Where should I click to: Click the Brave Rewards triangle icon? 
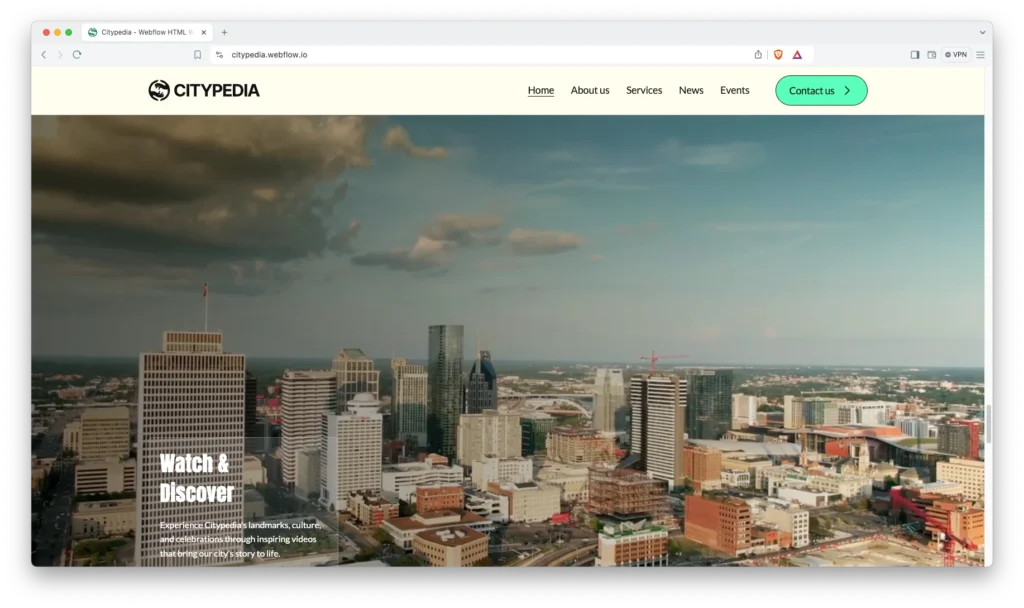[x=797, y=55]
